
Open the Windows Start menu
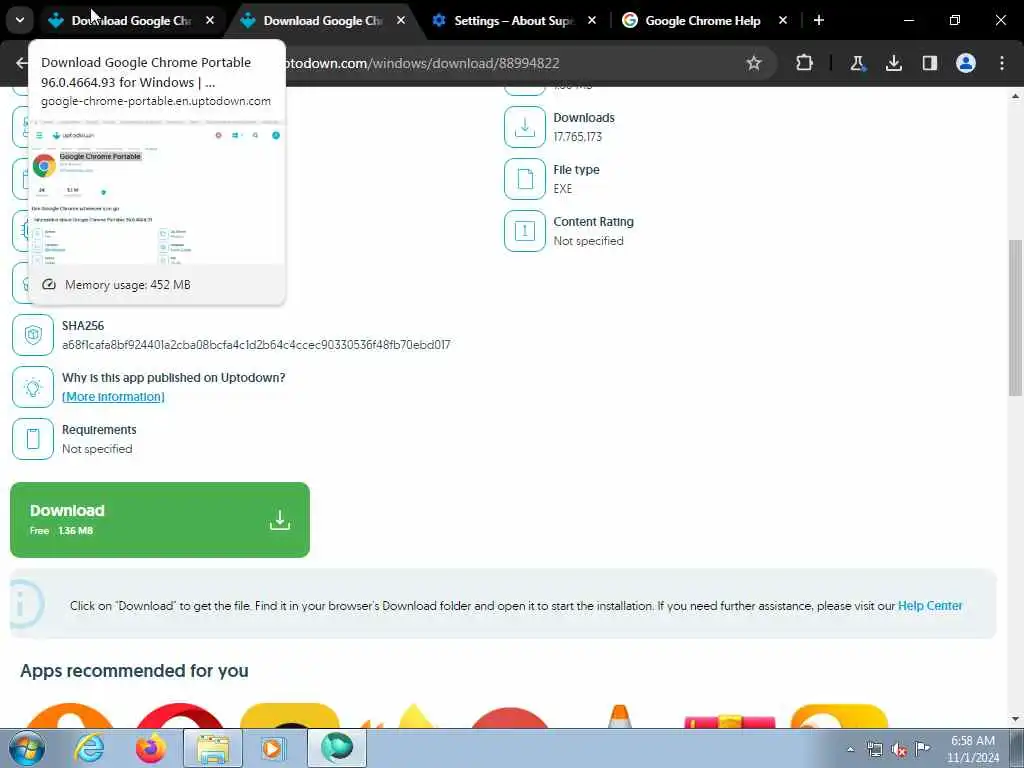coord(27,748)
